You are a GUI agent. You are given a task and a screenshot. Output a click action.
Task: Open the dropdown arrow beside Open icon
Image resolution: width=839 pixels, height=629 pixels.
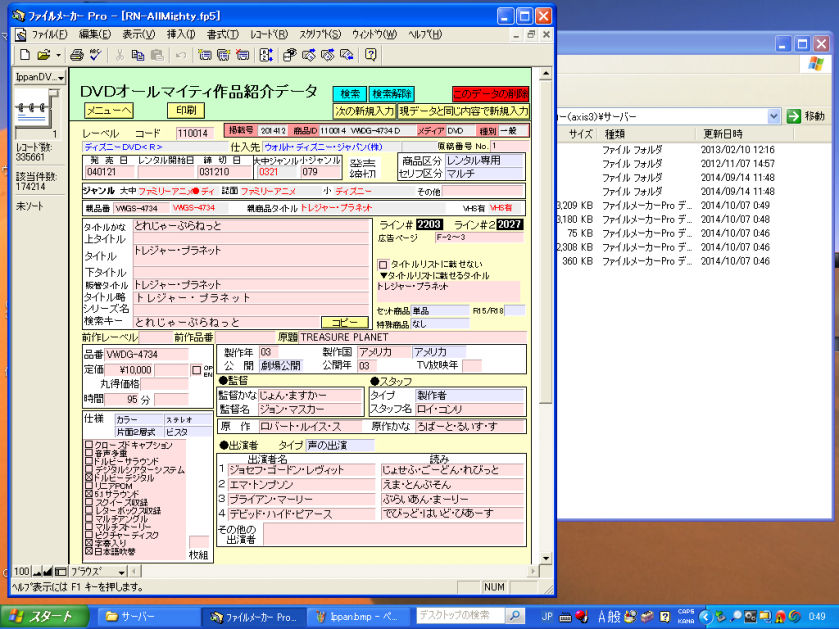tap(58, 55)
